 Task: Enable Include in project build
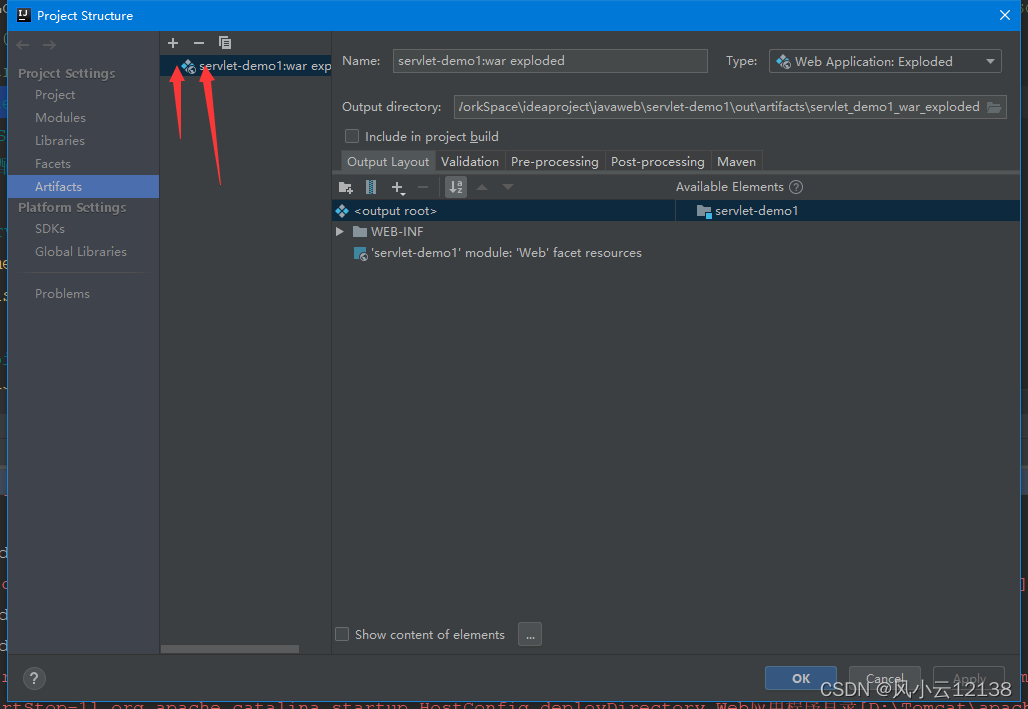[352, 136]
